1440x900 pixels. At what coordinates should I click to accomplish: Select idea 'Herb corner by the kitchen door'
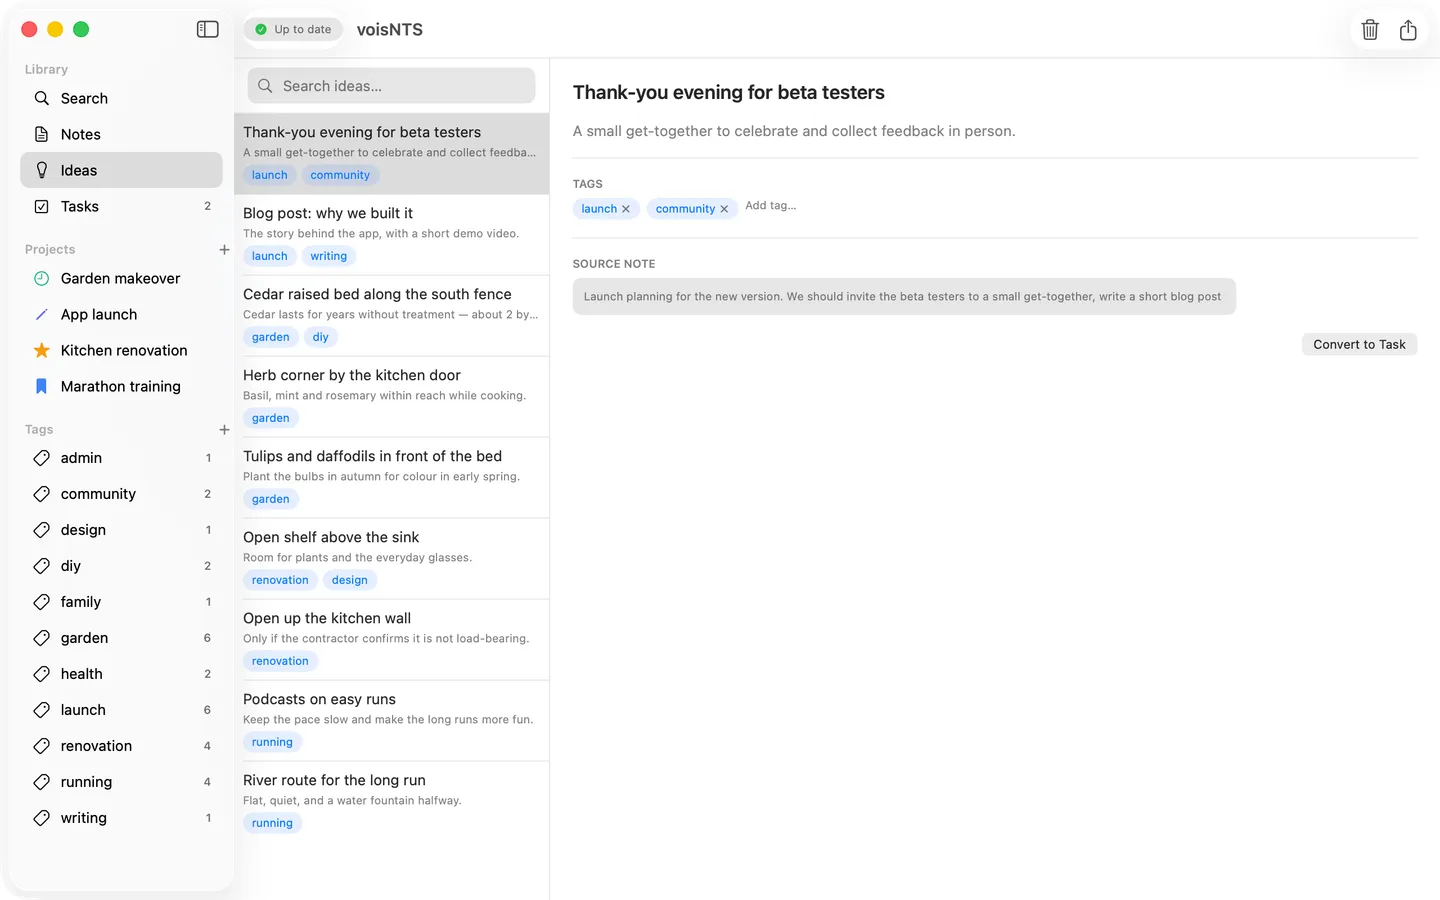click(x=392, y=397)
